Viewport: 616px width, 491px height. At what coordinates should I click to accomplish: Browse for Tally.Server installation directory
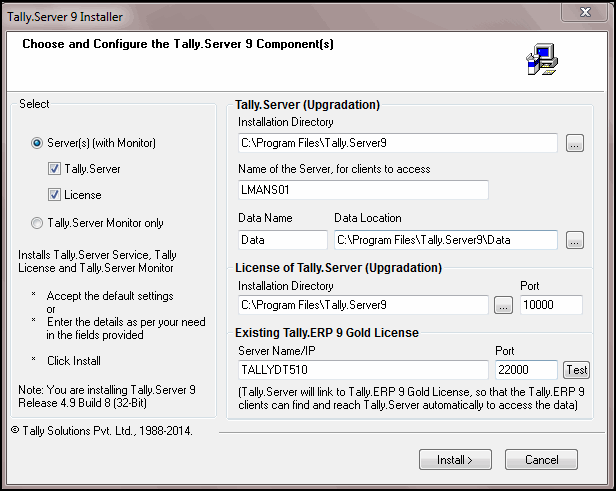tap(575, 143)
